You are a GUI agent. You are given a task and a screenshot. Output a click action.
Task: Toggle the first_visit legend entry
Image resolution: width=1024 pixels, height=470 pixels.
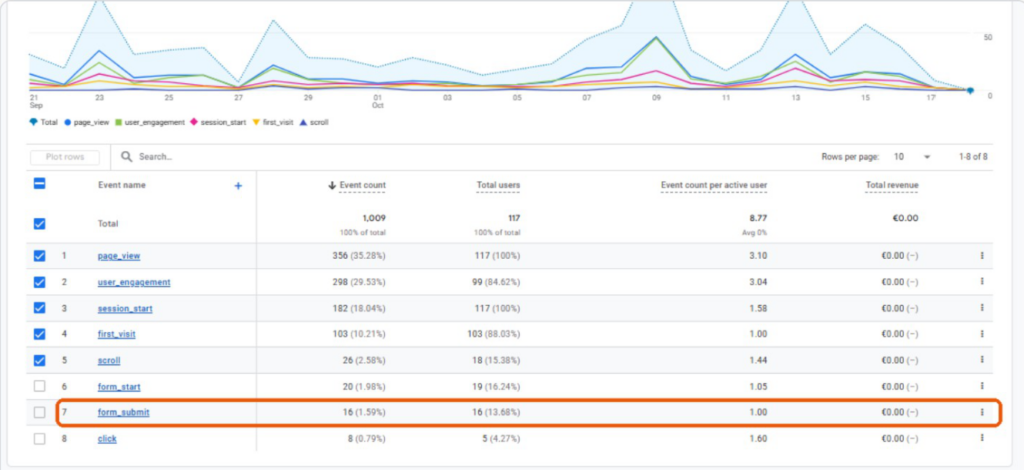pos(273,122)
